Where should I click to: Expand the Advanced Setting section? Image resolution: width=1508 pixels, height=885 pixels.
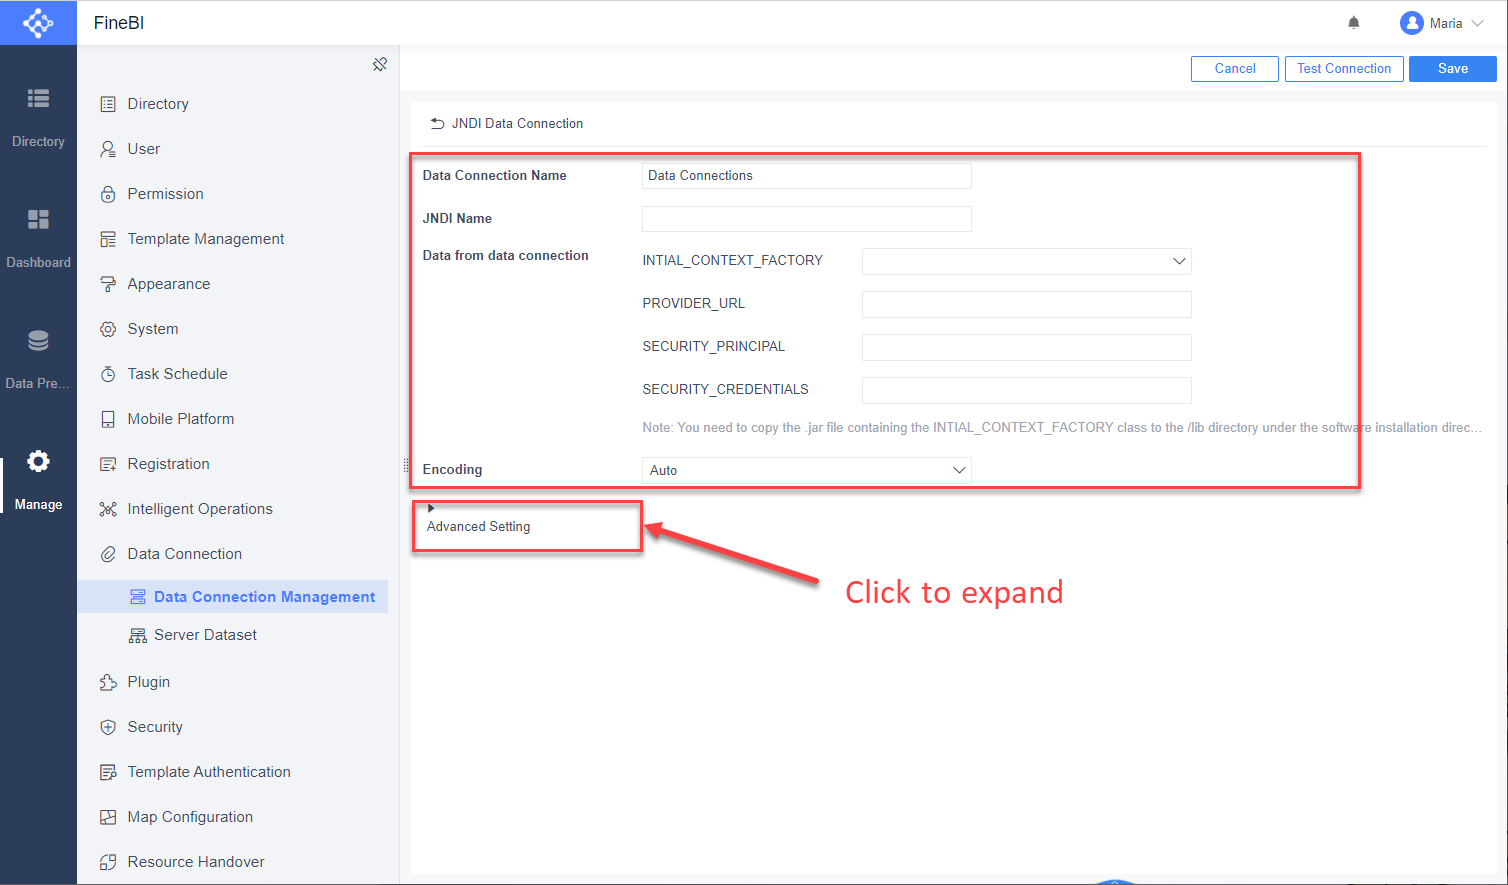click(477, 526)
